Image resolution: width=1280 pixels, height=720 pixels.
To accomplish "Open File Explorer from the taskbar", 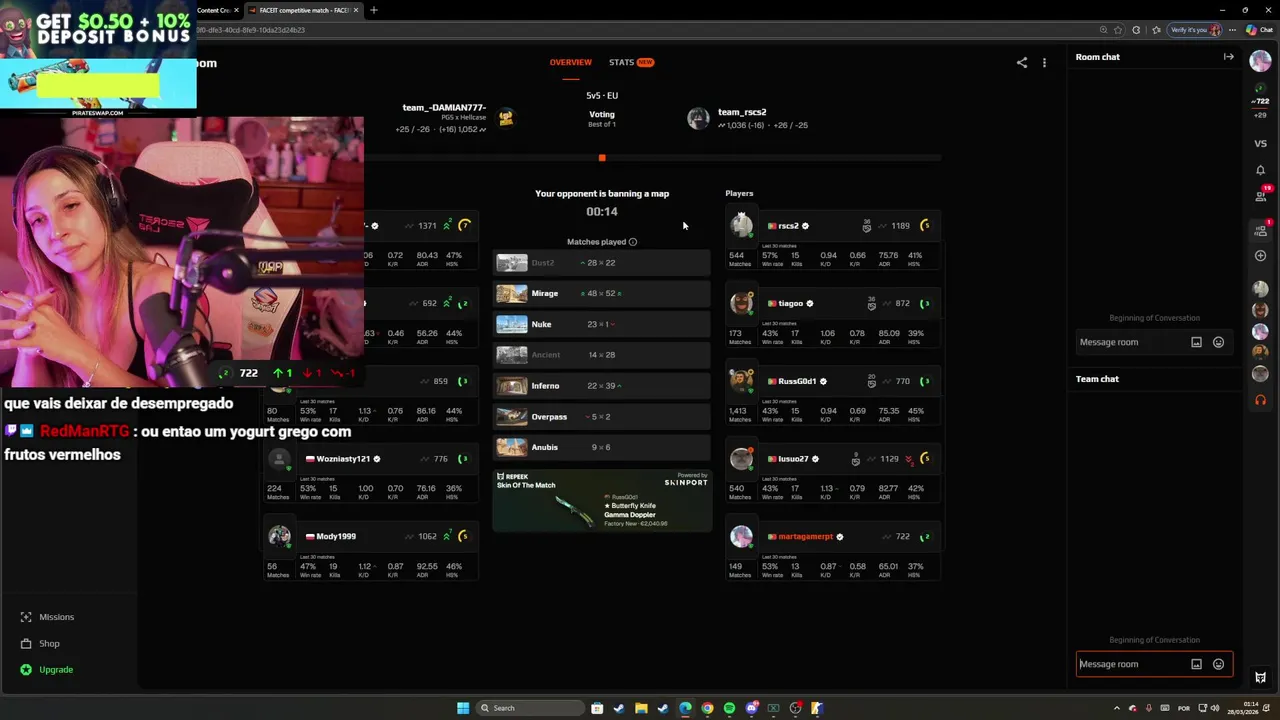I will [x=641, y=708].
